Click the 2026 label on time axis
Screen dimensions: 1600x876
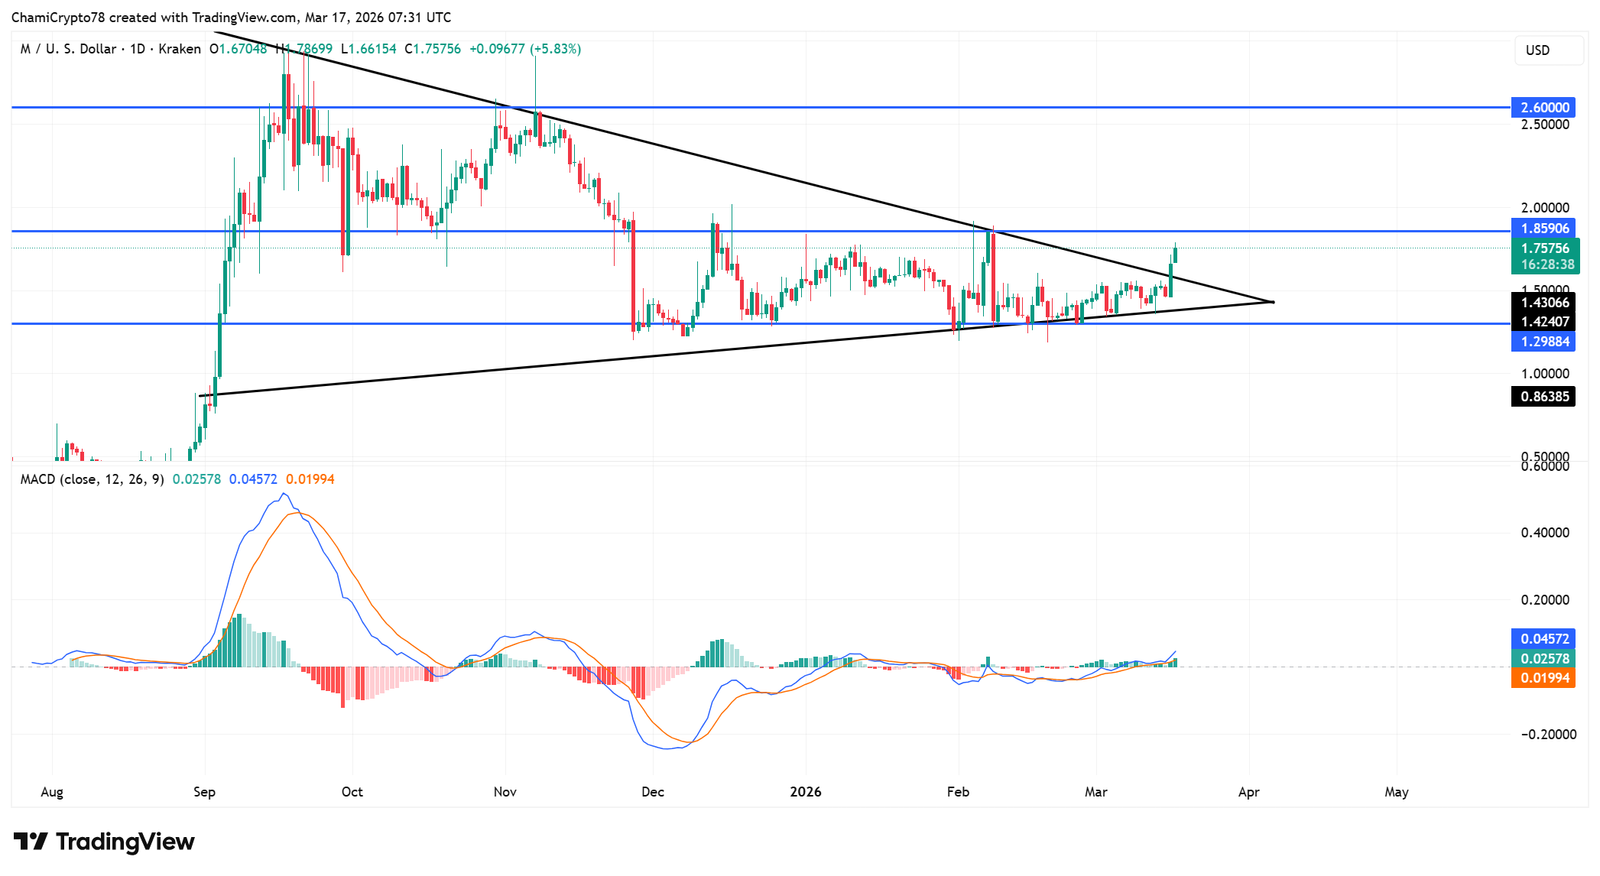pyautogui.click(x=805, y=792)
